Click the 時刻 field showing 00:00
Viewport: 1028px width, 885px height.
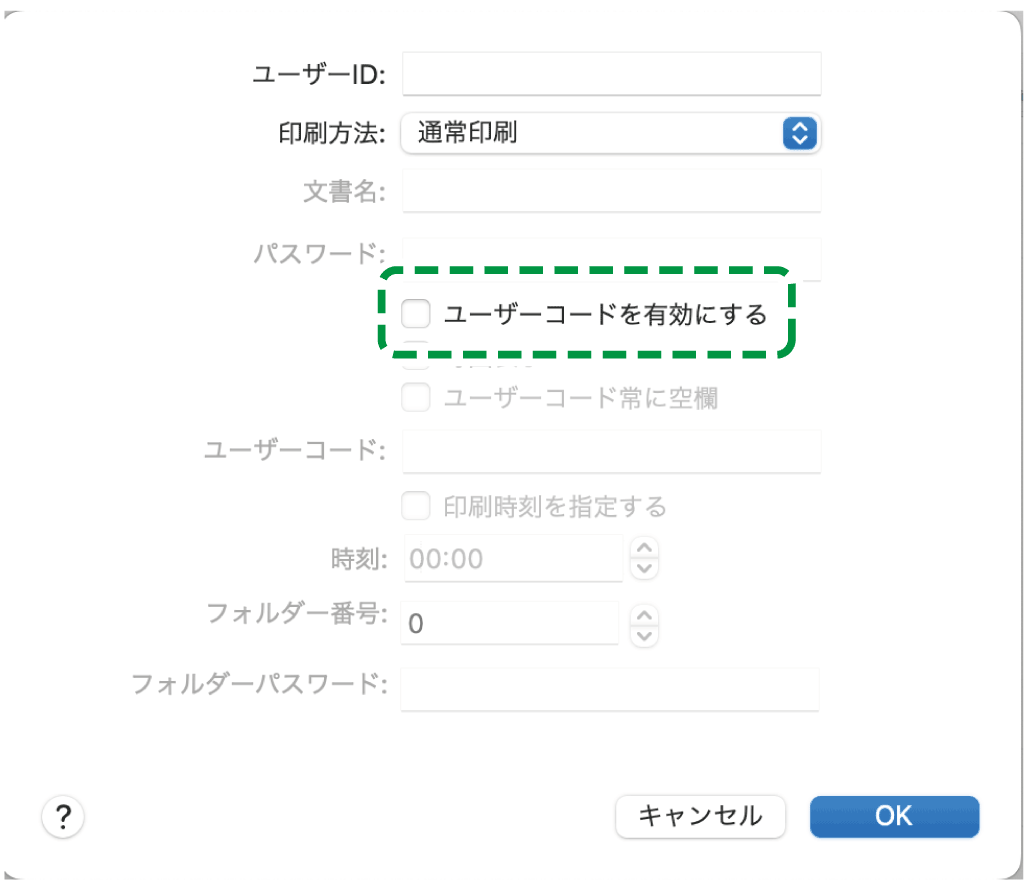[513, 559]
